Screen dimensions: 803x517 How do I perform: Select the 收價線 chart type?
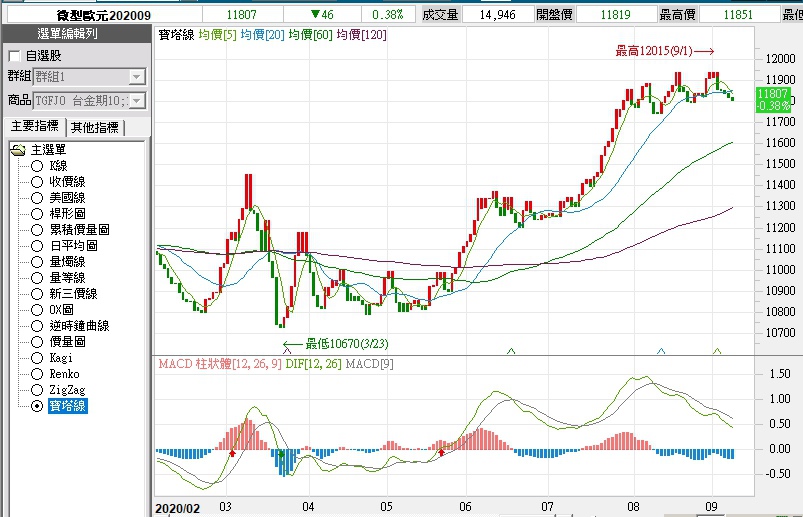(x=37, y=182)
